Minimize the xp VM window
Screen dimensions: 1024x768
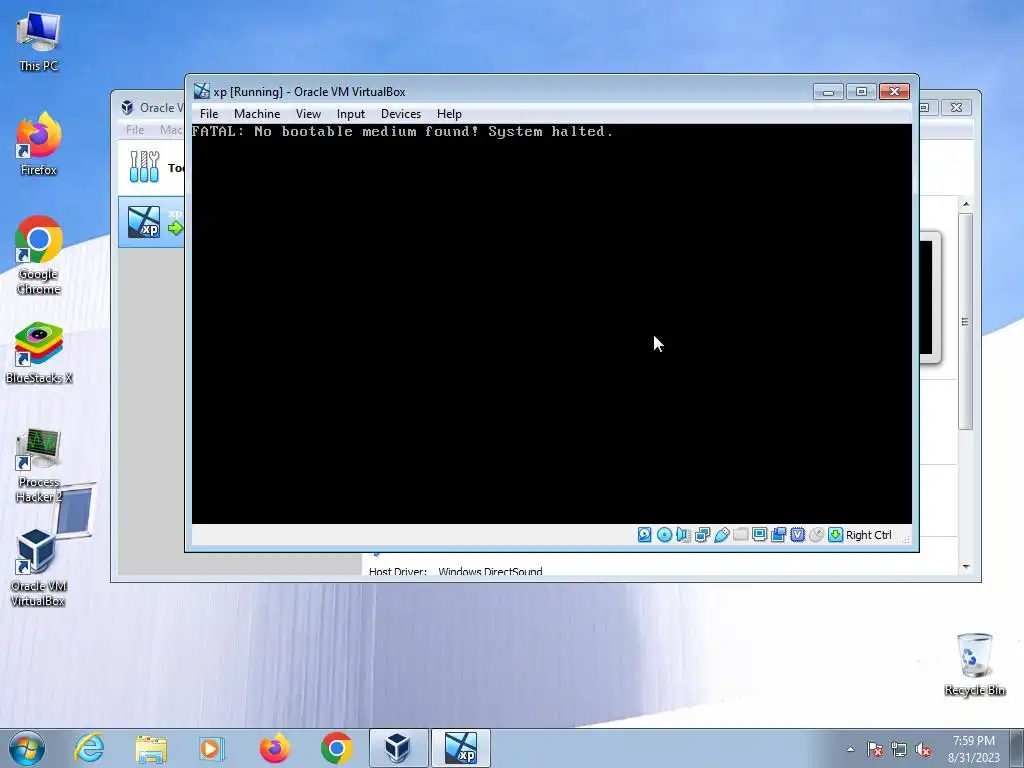click(x=828, y=91)
